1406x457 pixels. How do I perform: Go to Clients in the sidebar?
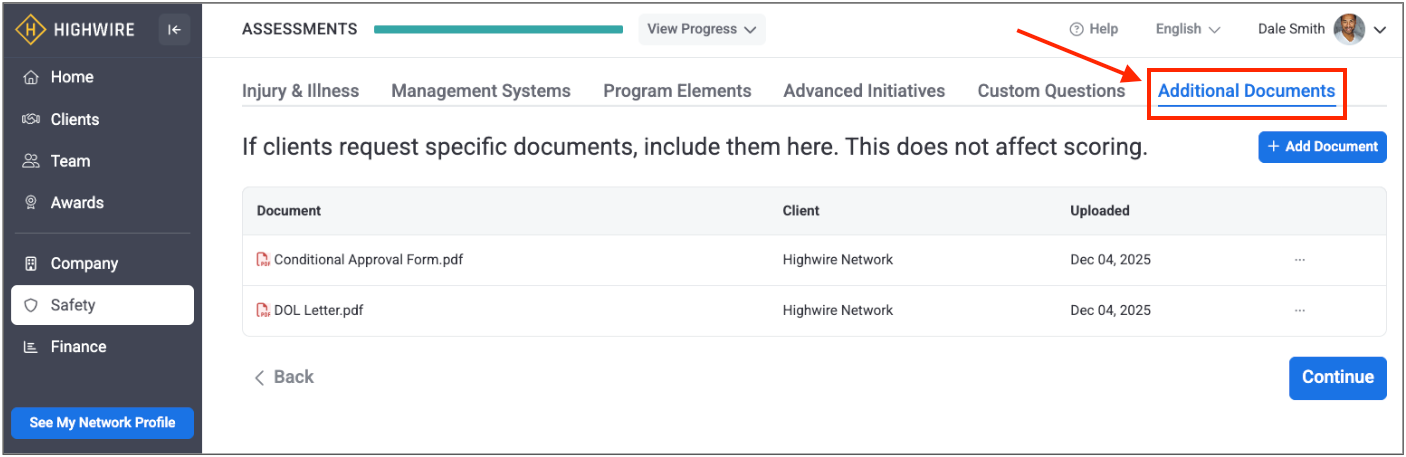75,119
